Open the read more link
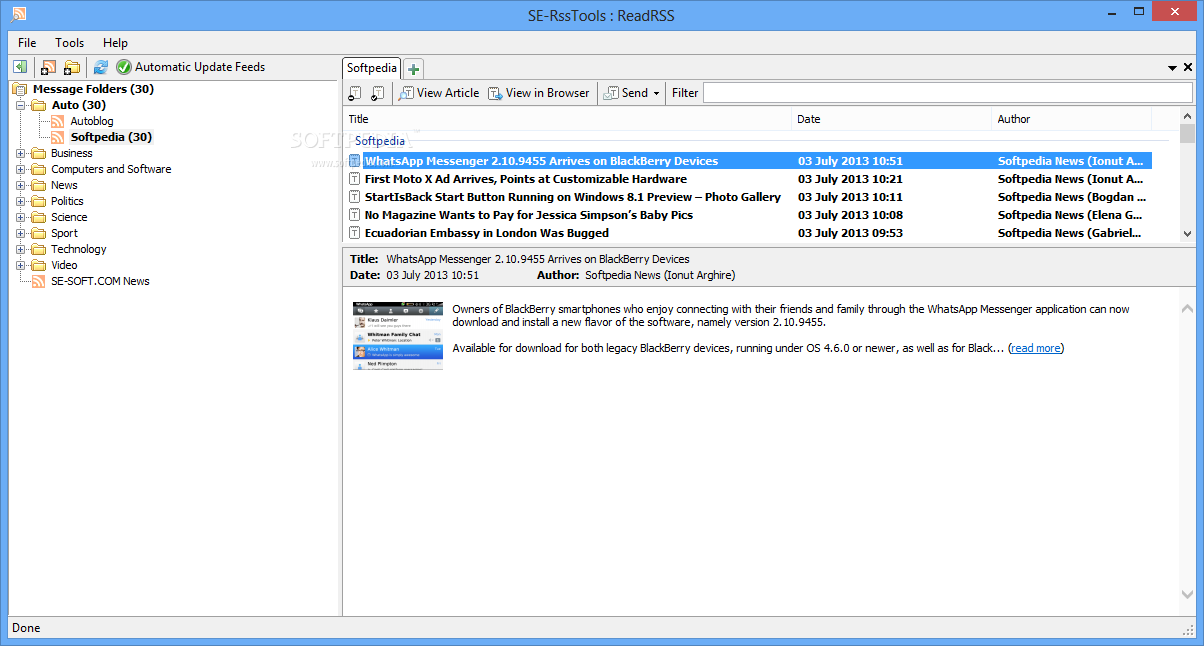The height and width of the screenshot is (646, 1204). pyautogui.click(x=1036, y=348)
